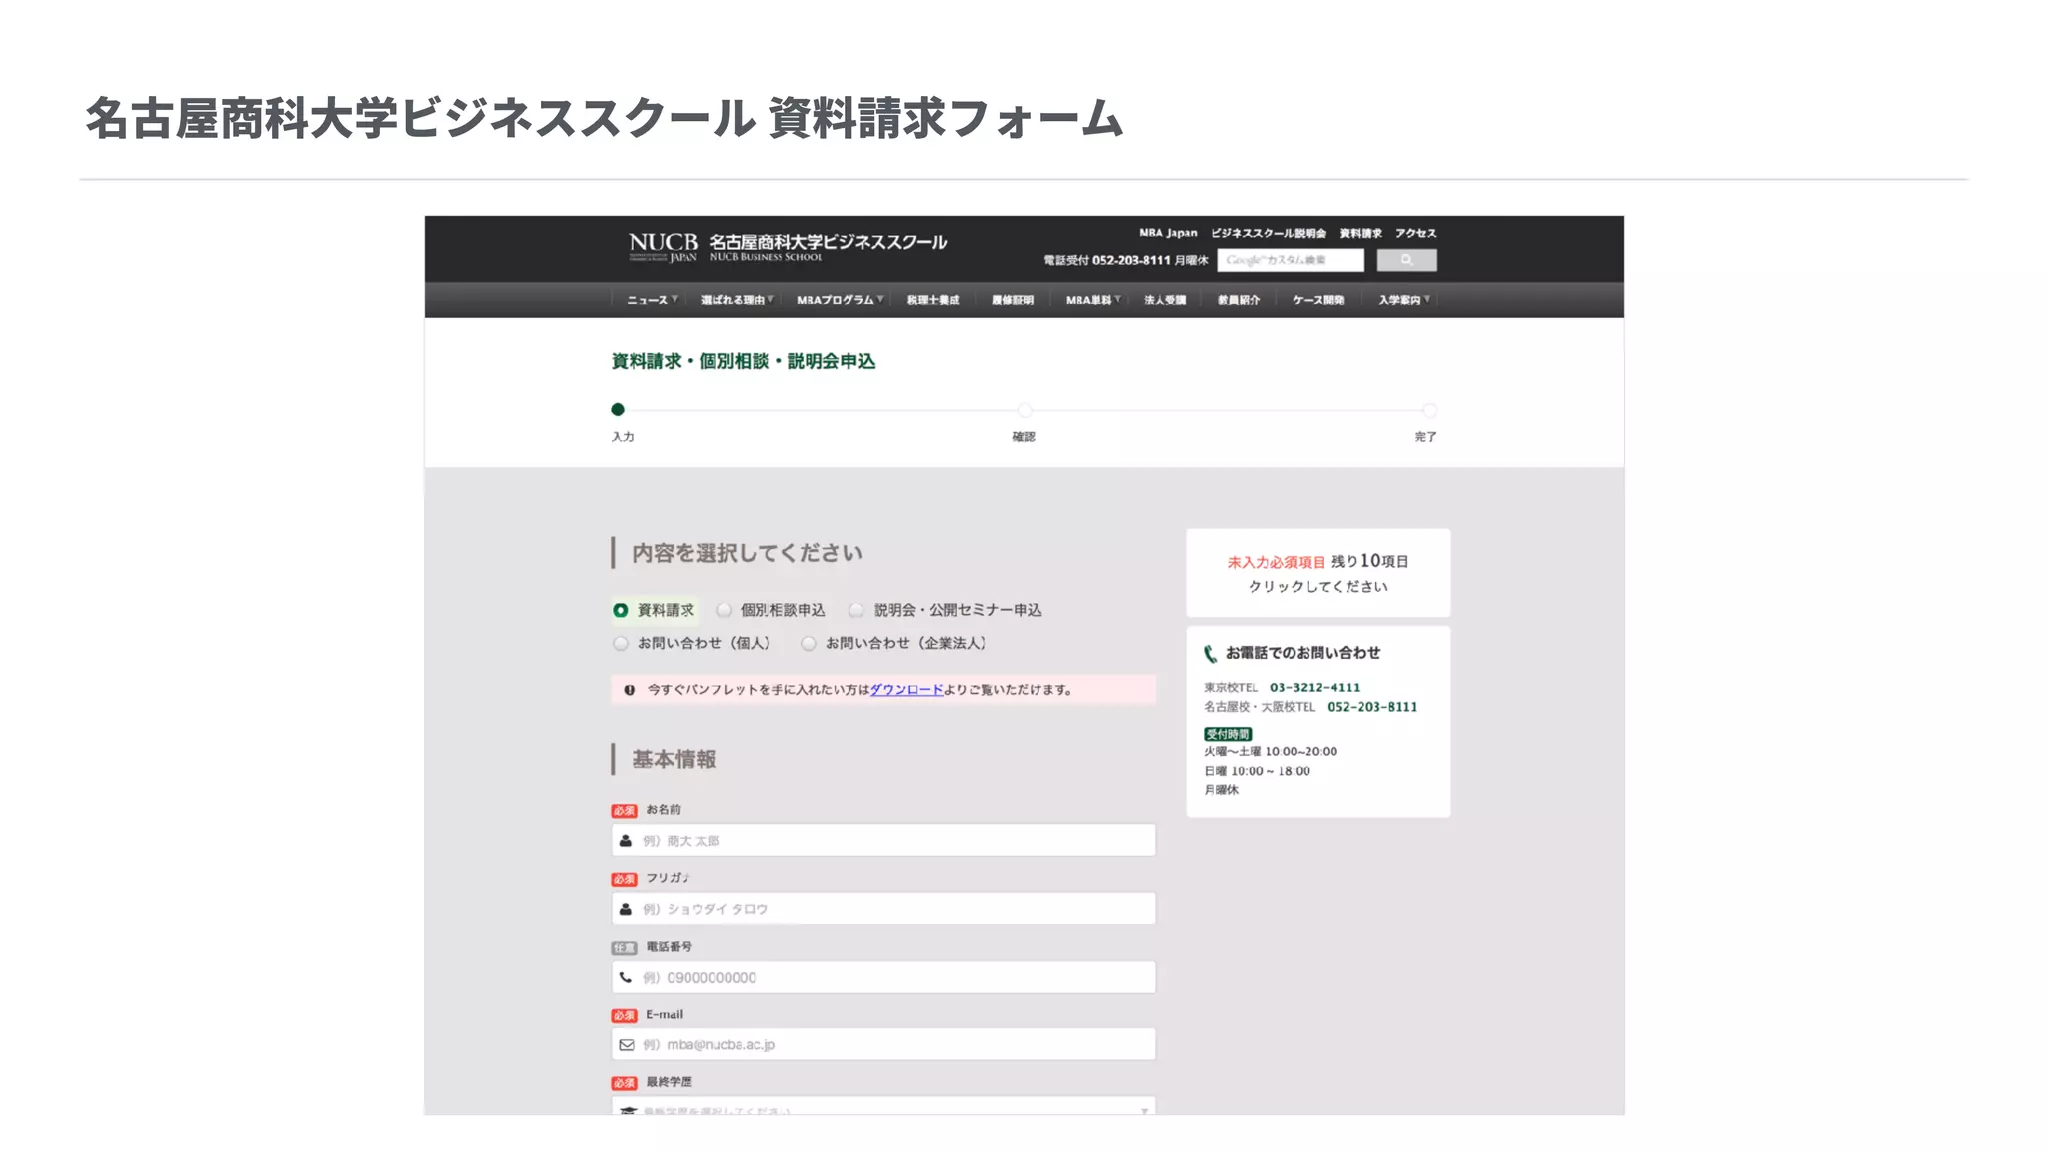
Task: Expand the 選ばれる理由 dropdown menu
Action: click(x=737, y=300)
